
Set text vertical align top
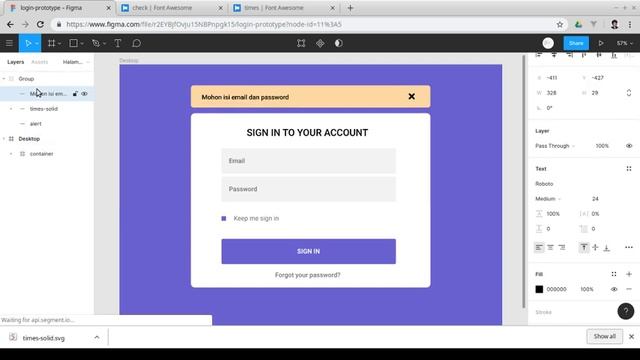pos(584,247)
